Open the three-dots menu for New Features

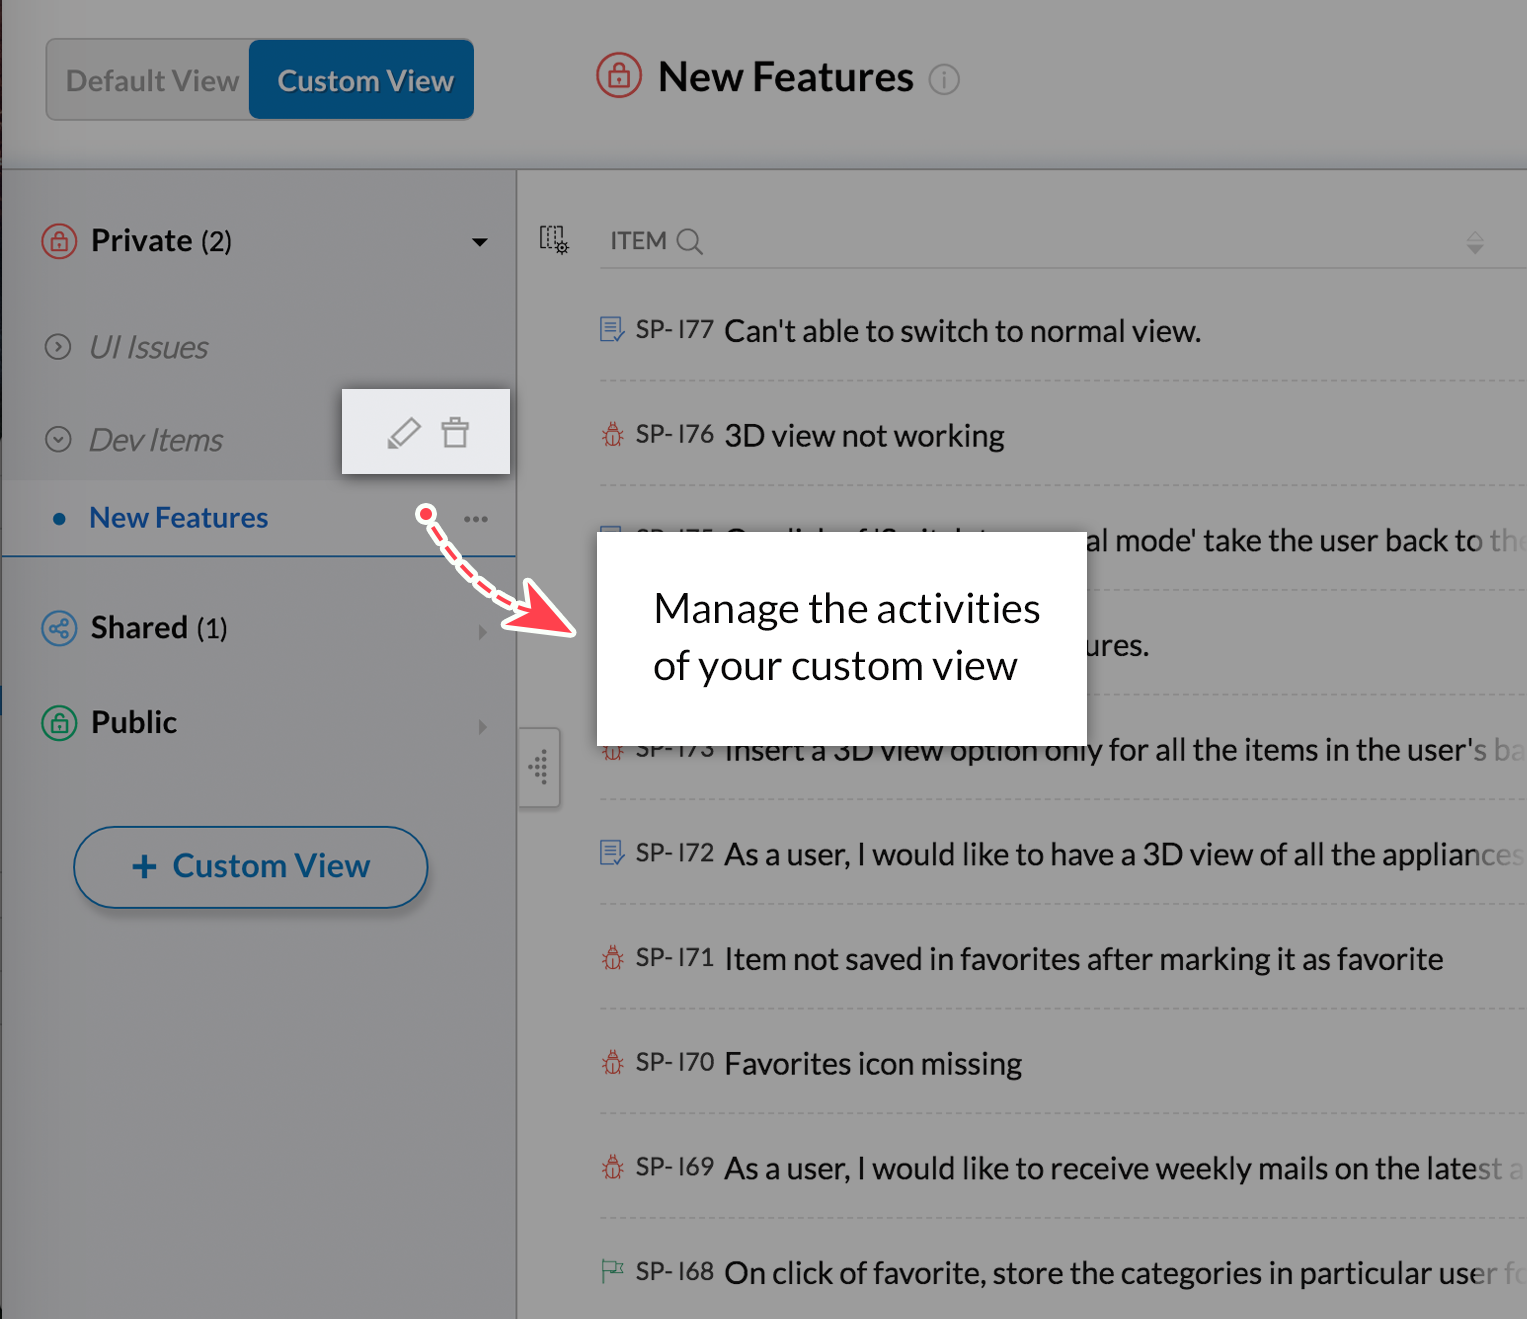[x=476, y=519]
